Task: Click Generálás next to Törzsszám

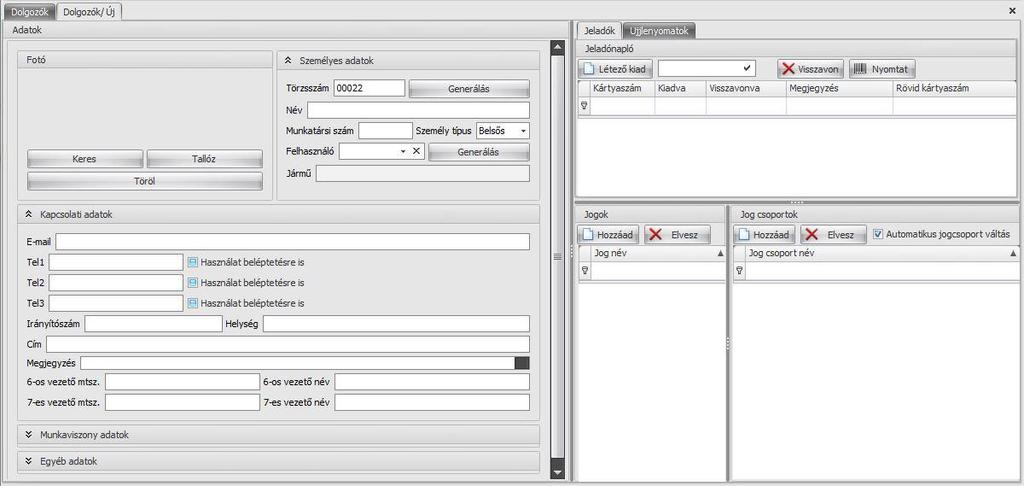Action: coord(469,89)
